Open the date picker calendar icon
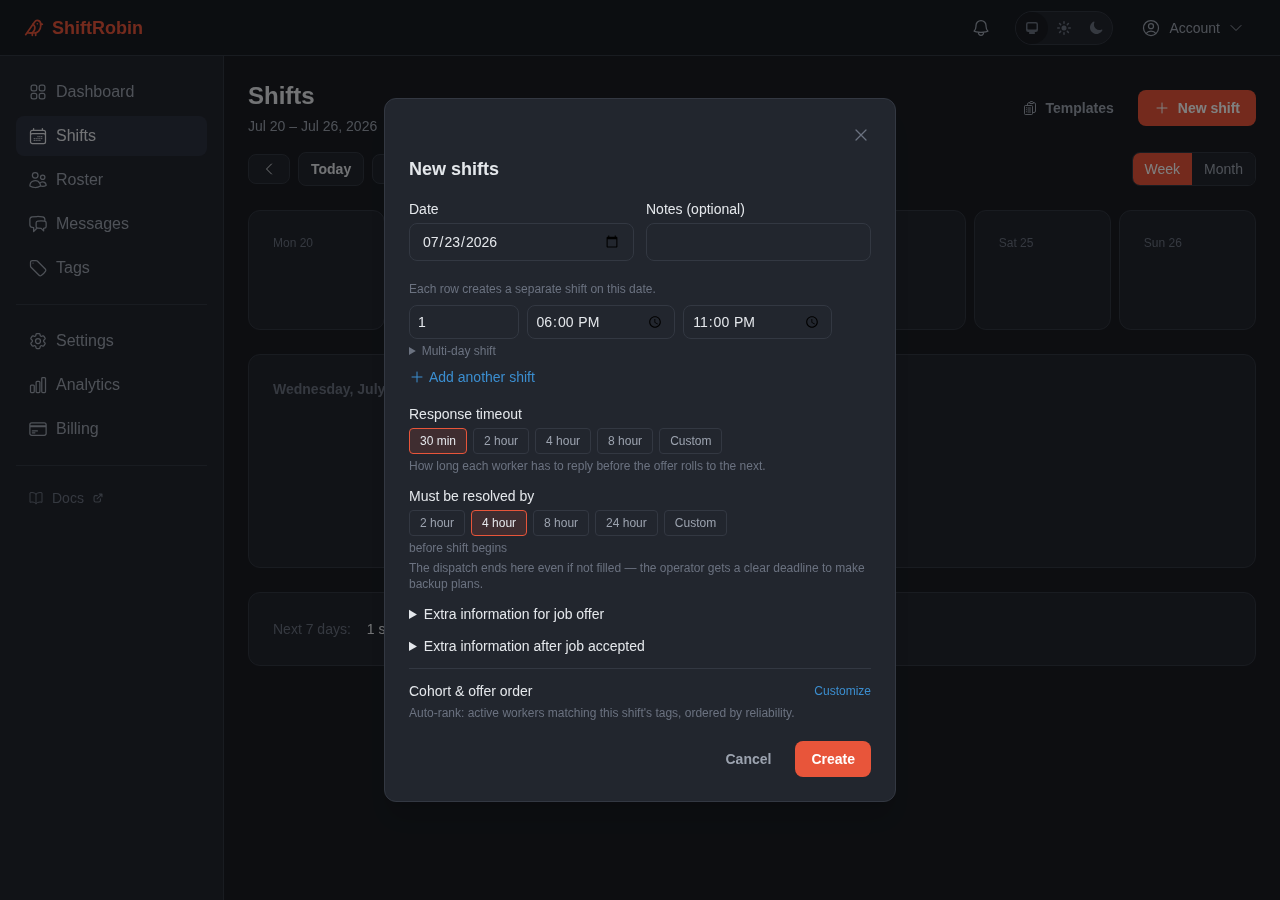This screenshot has height=900, width=1280. [612, 242]
